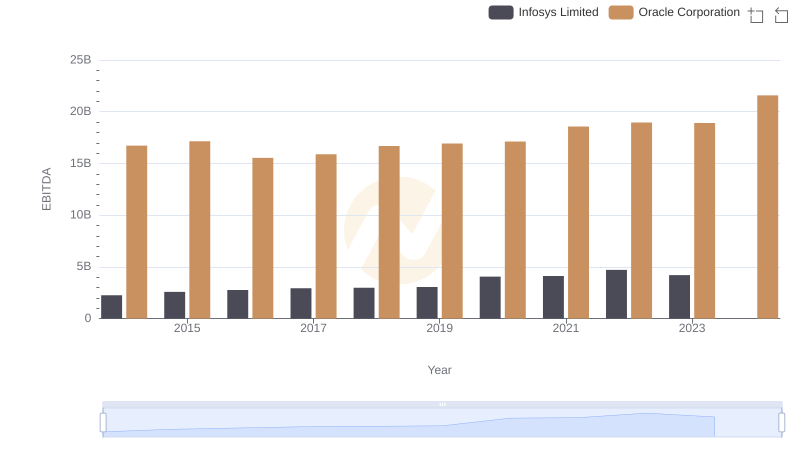This screenshot has height=461, width=800.
Task: Click the area zoom tool icon
Action: (x=756, y=15)
